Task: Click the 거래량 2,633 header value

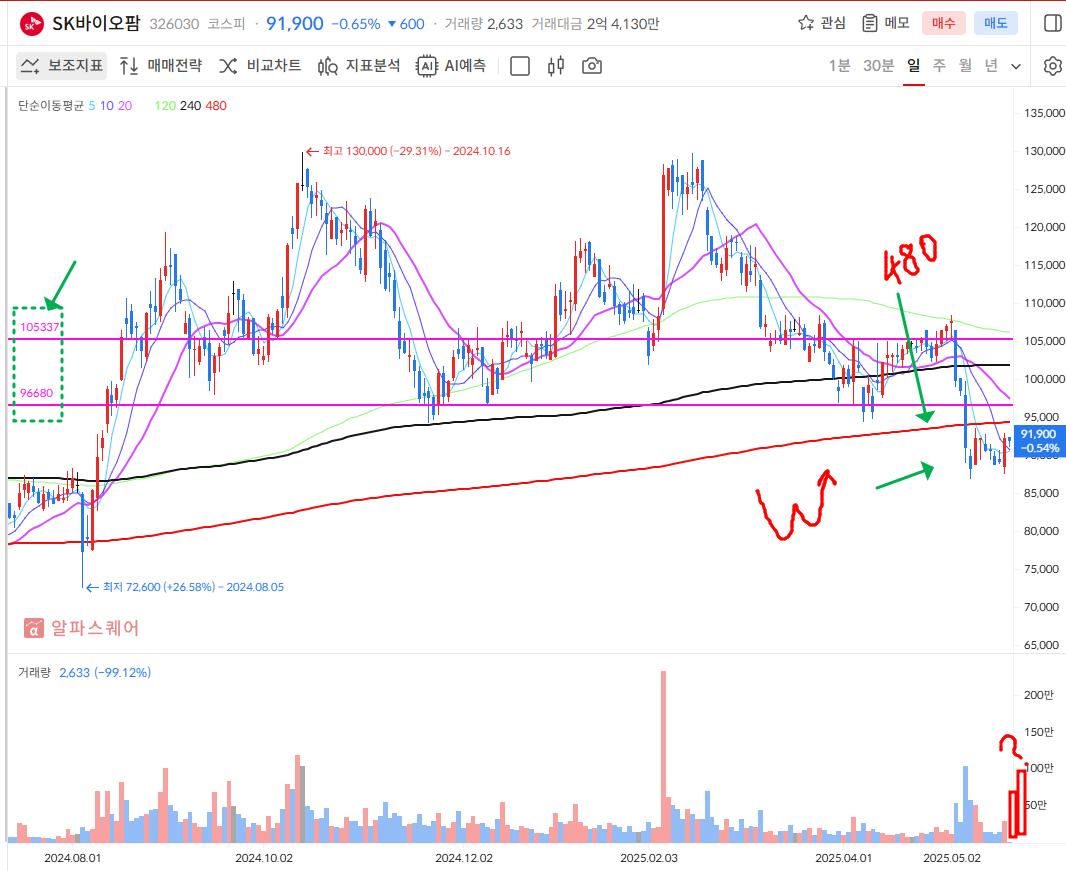Action: pos(483,24)
